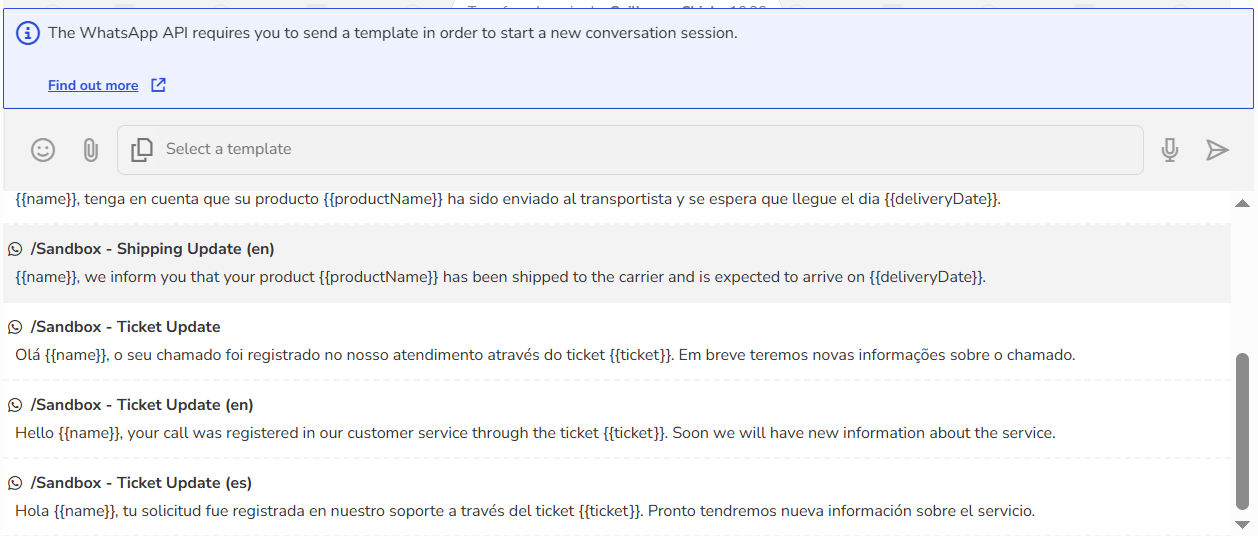Image resolution: width=1258 pixels, height=536 pixels.
Task: Click the send arrow icon
Action: pyautogui.click(x=1217, y=150)
